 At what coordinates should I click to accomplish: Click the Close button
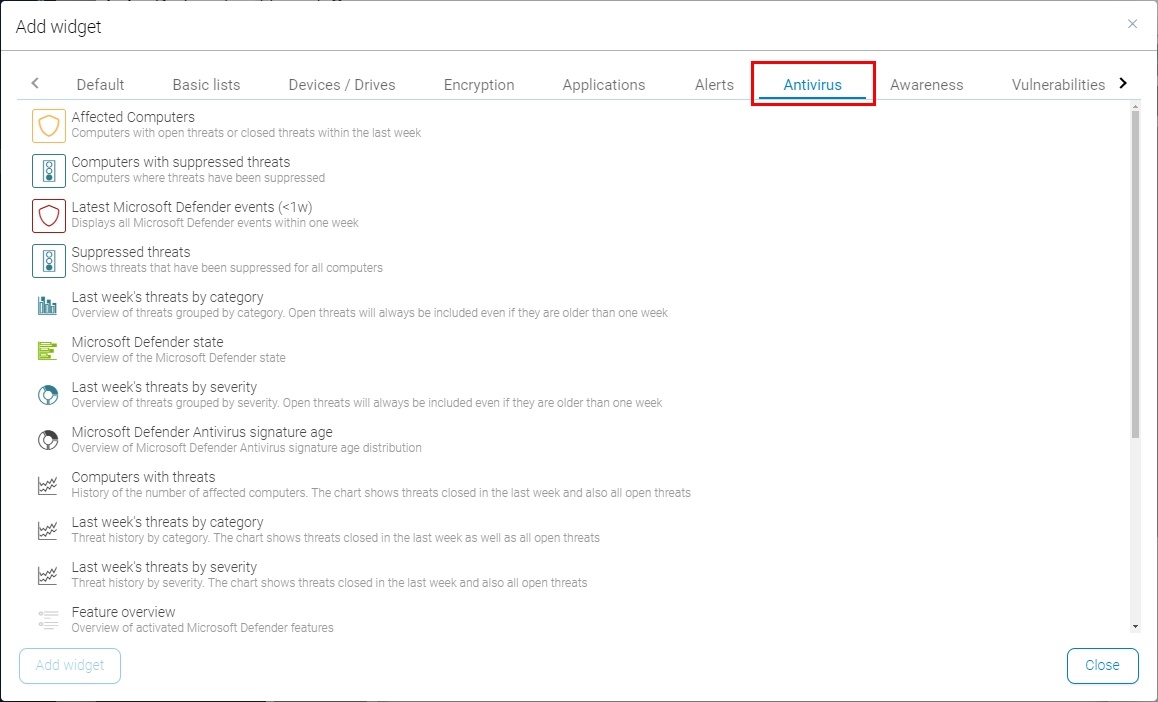tap(1102, 665)
